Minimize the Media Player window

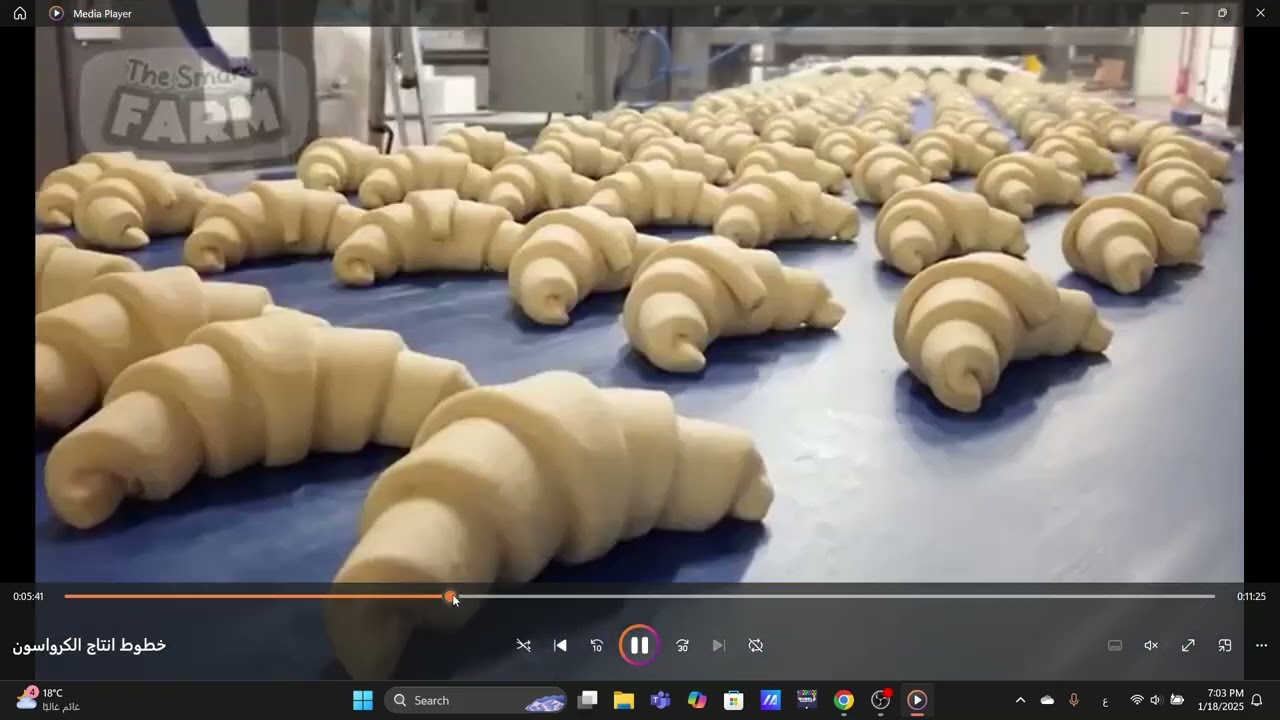pyautogui.click(x=1184, y=13)
